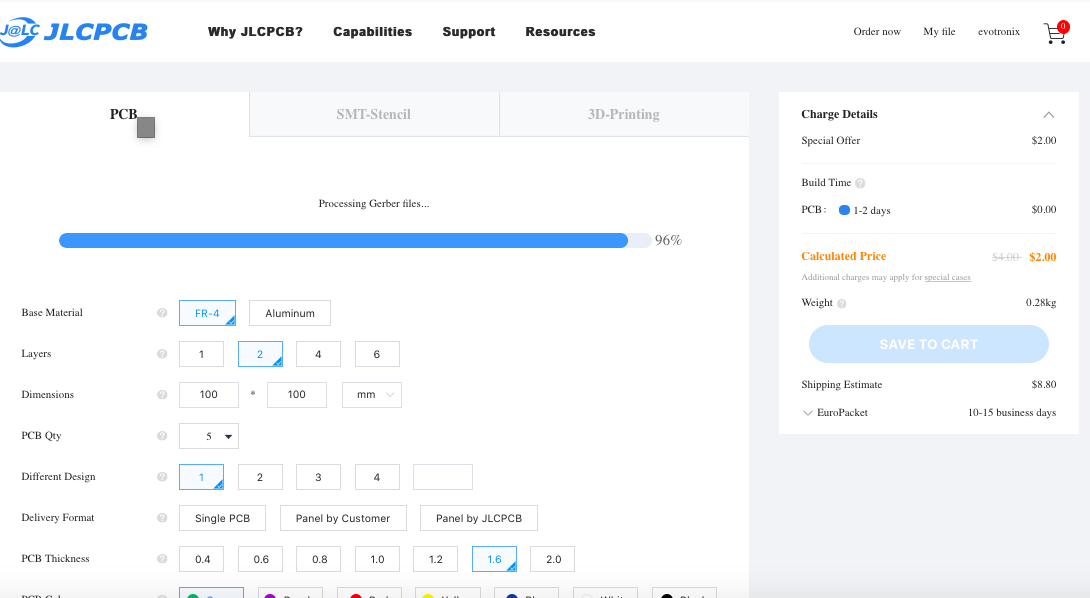1090x598 pixels.
Task: Click help icon next to Delivery Format
Action: pyautogui.click(x=162, y=518)
